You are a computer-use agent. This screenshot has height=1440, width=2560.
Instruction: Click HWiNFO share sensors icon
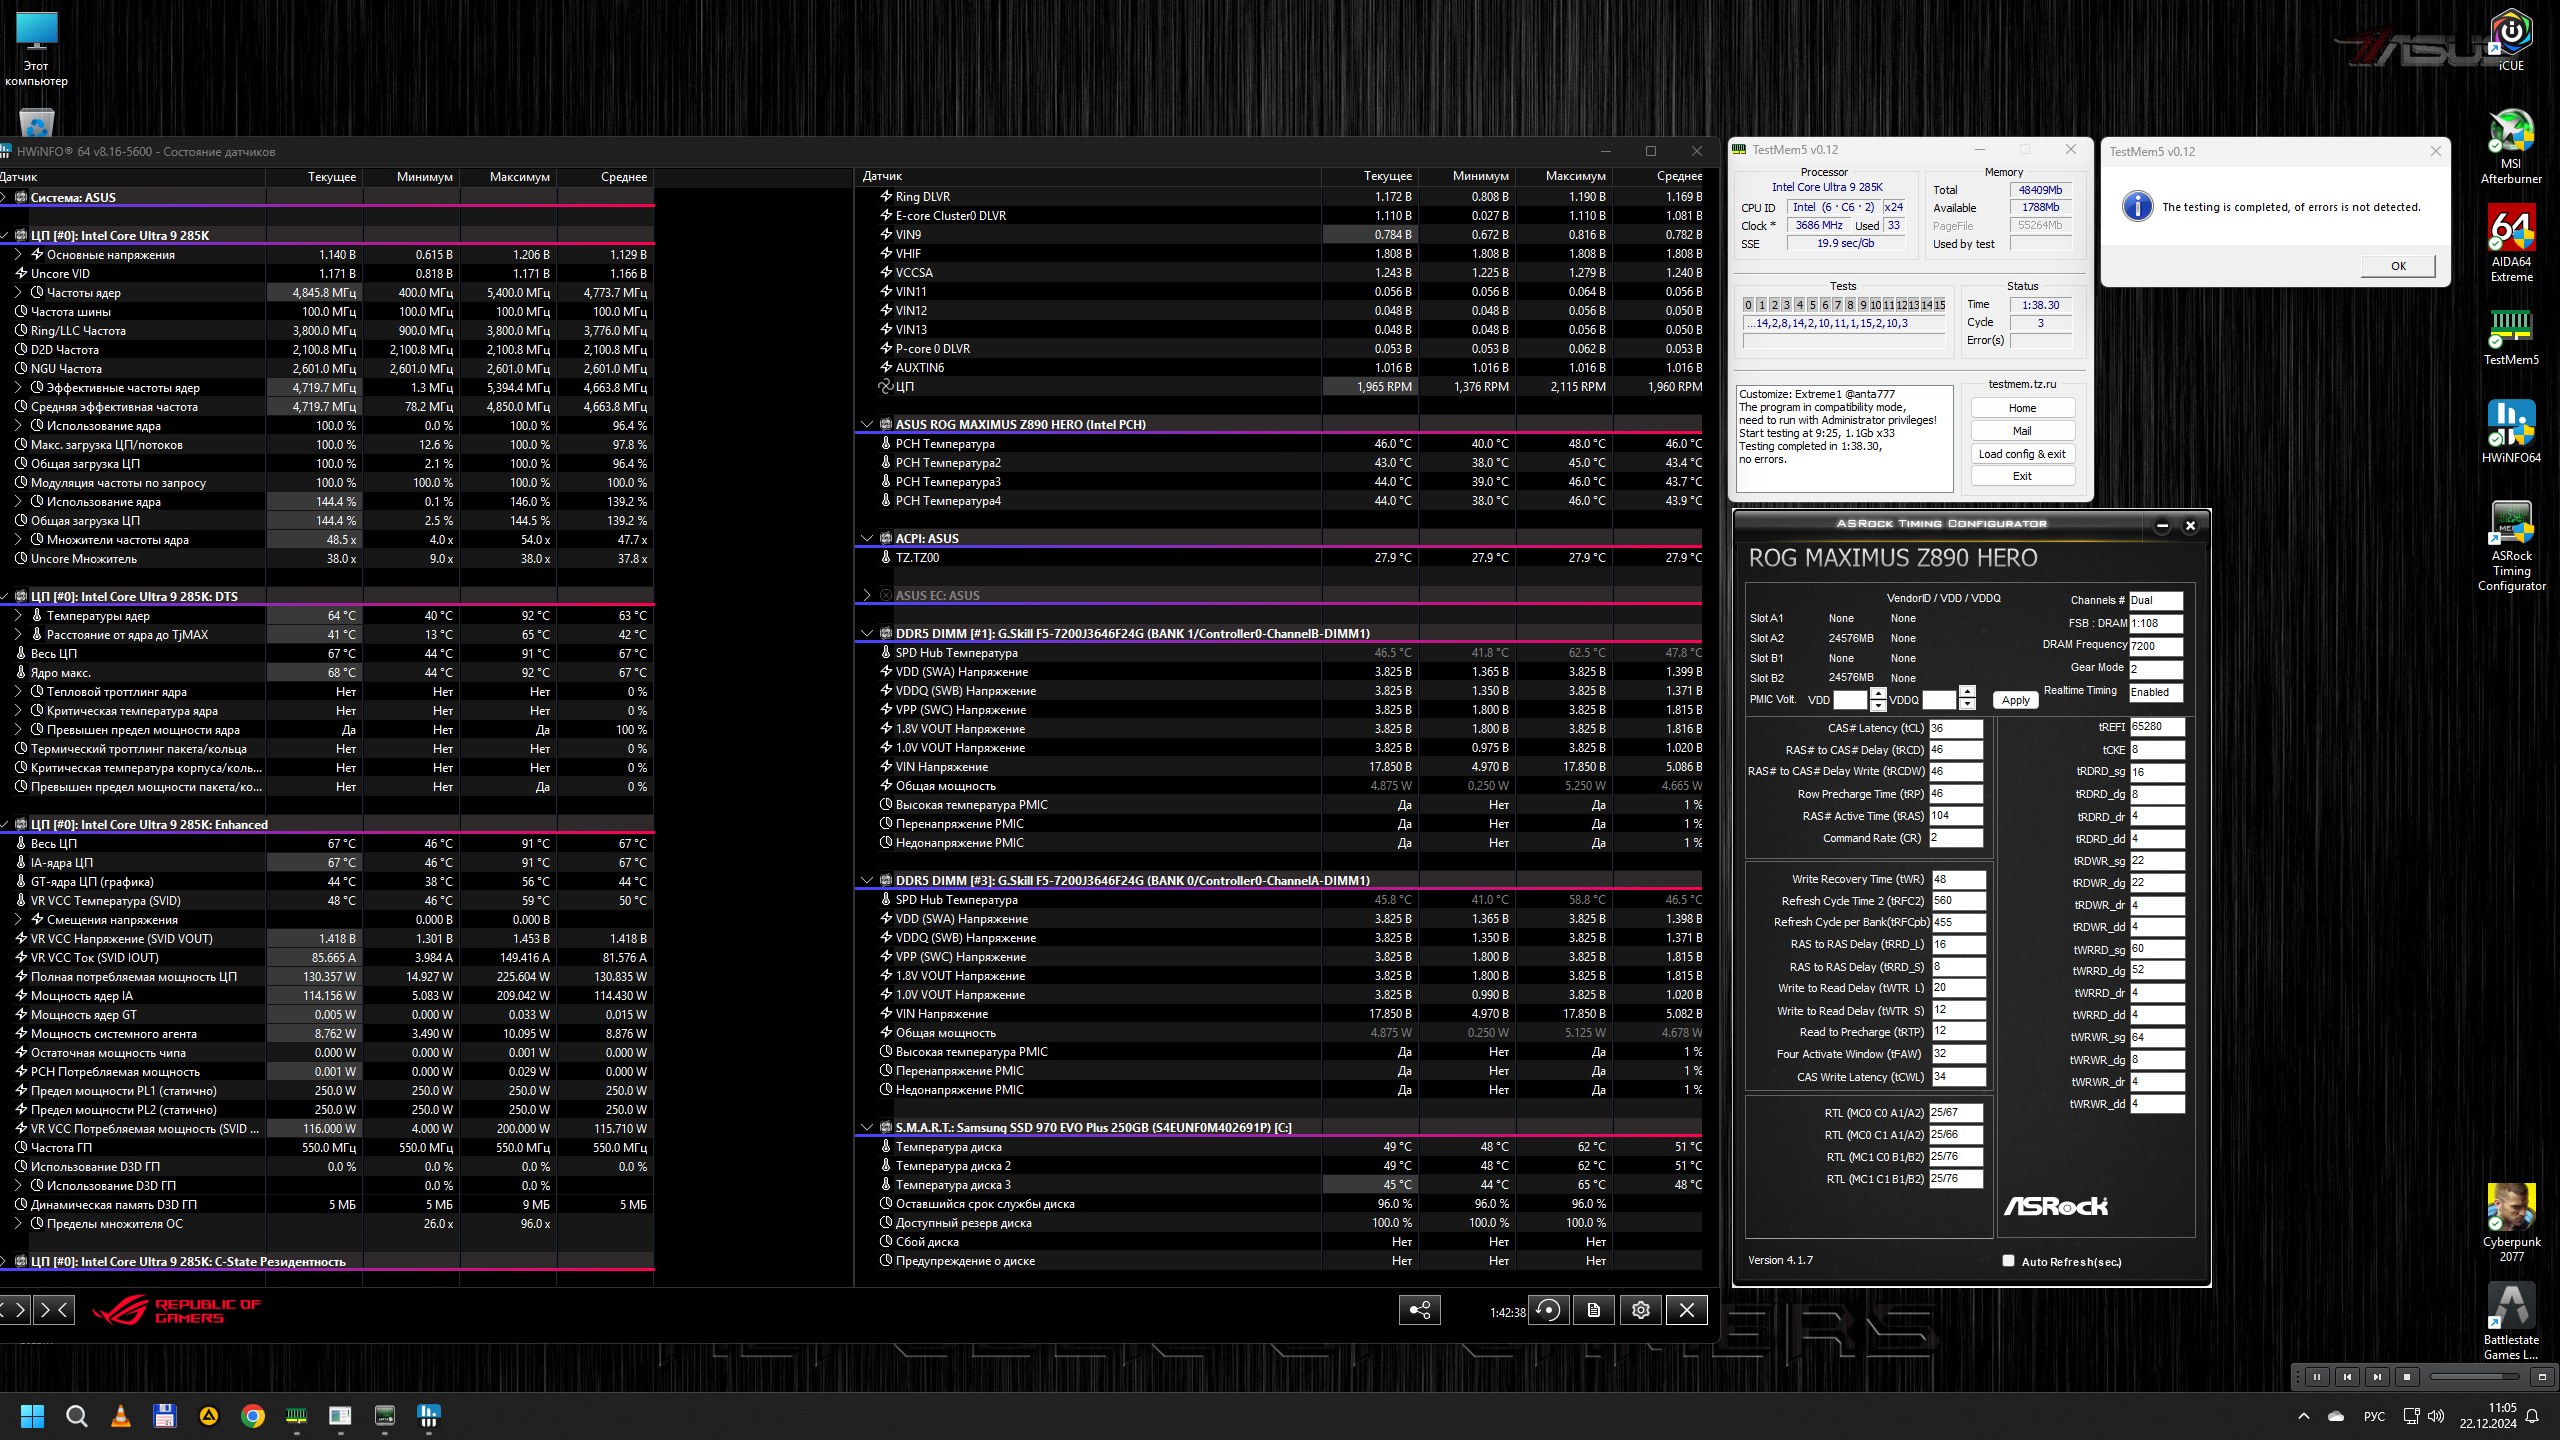tap(1419, 1310)
